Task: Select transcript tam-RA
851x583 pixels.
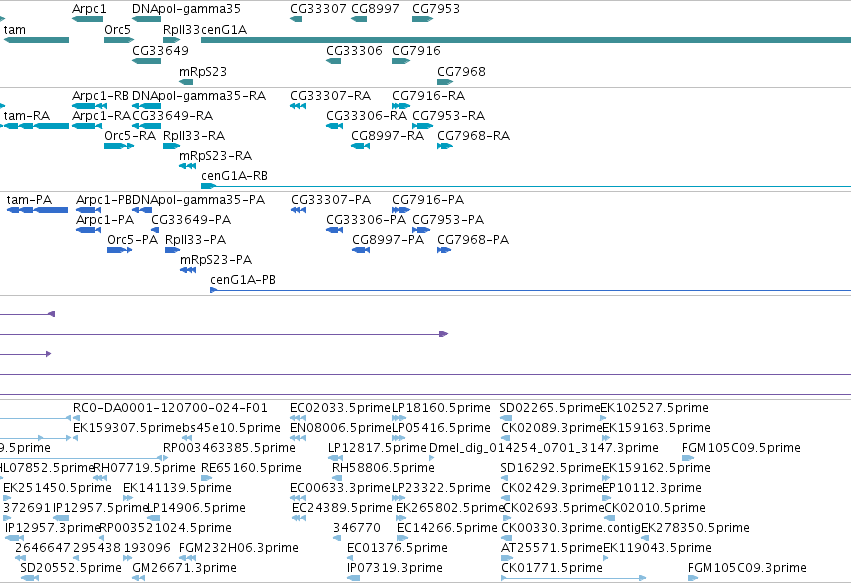Action: tap(27, 116)
